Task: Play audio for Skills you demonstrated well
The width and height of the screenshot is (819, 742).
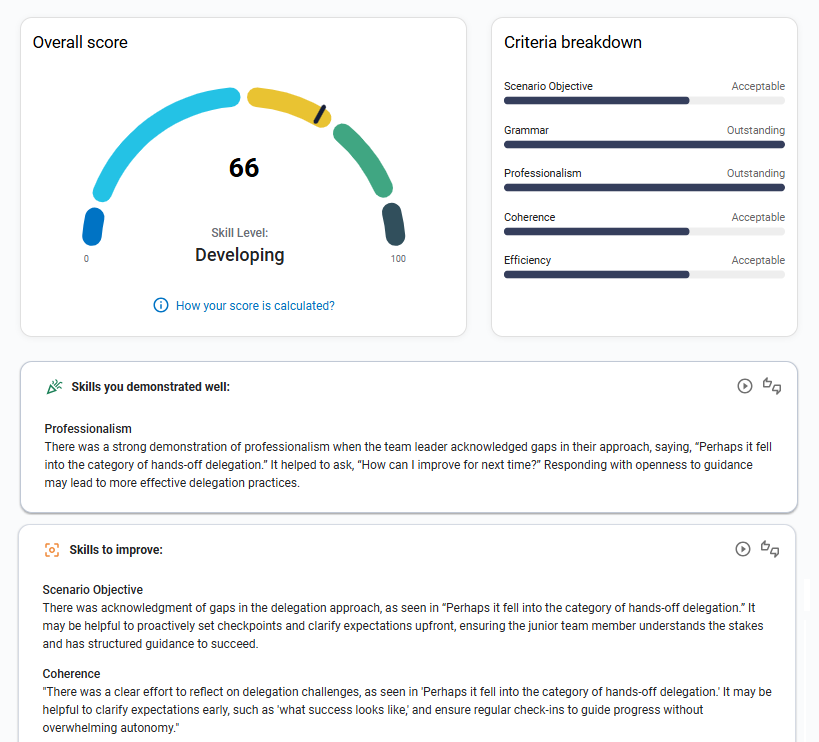Action: pos(744,386)
